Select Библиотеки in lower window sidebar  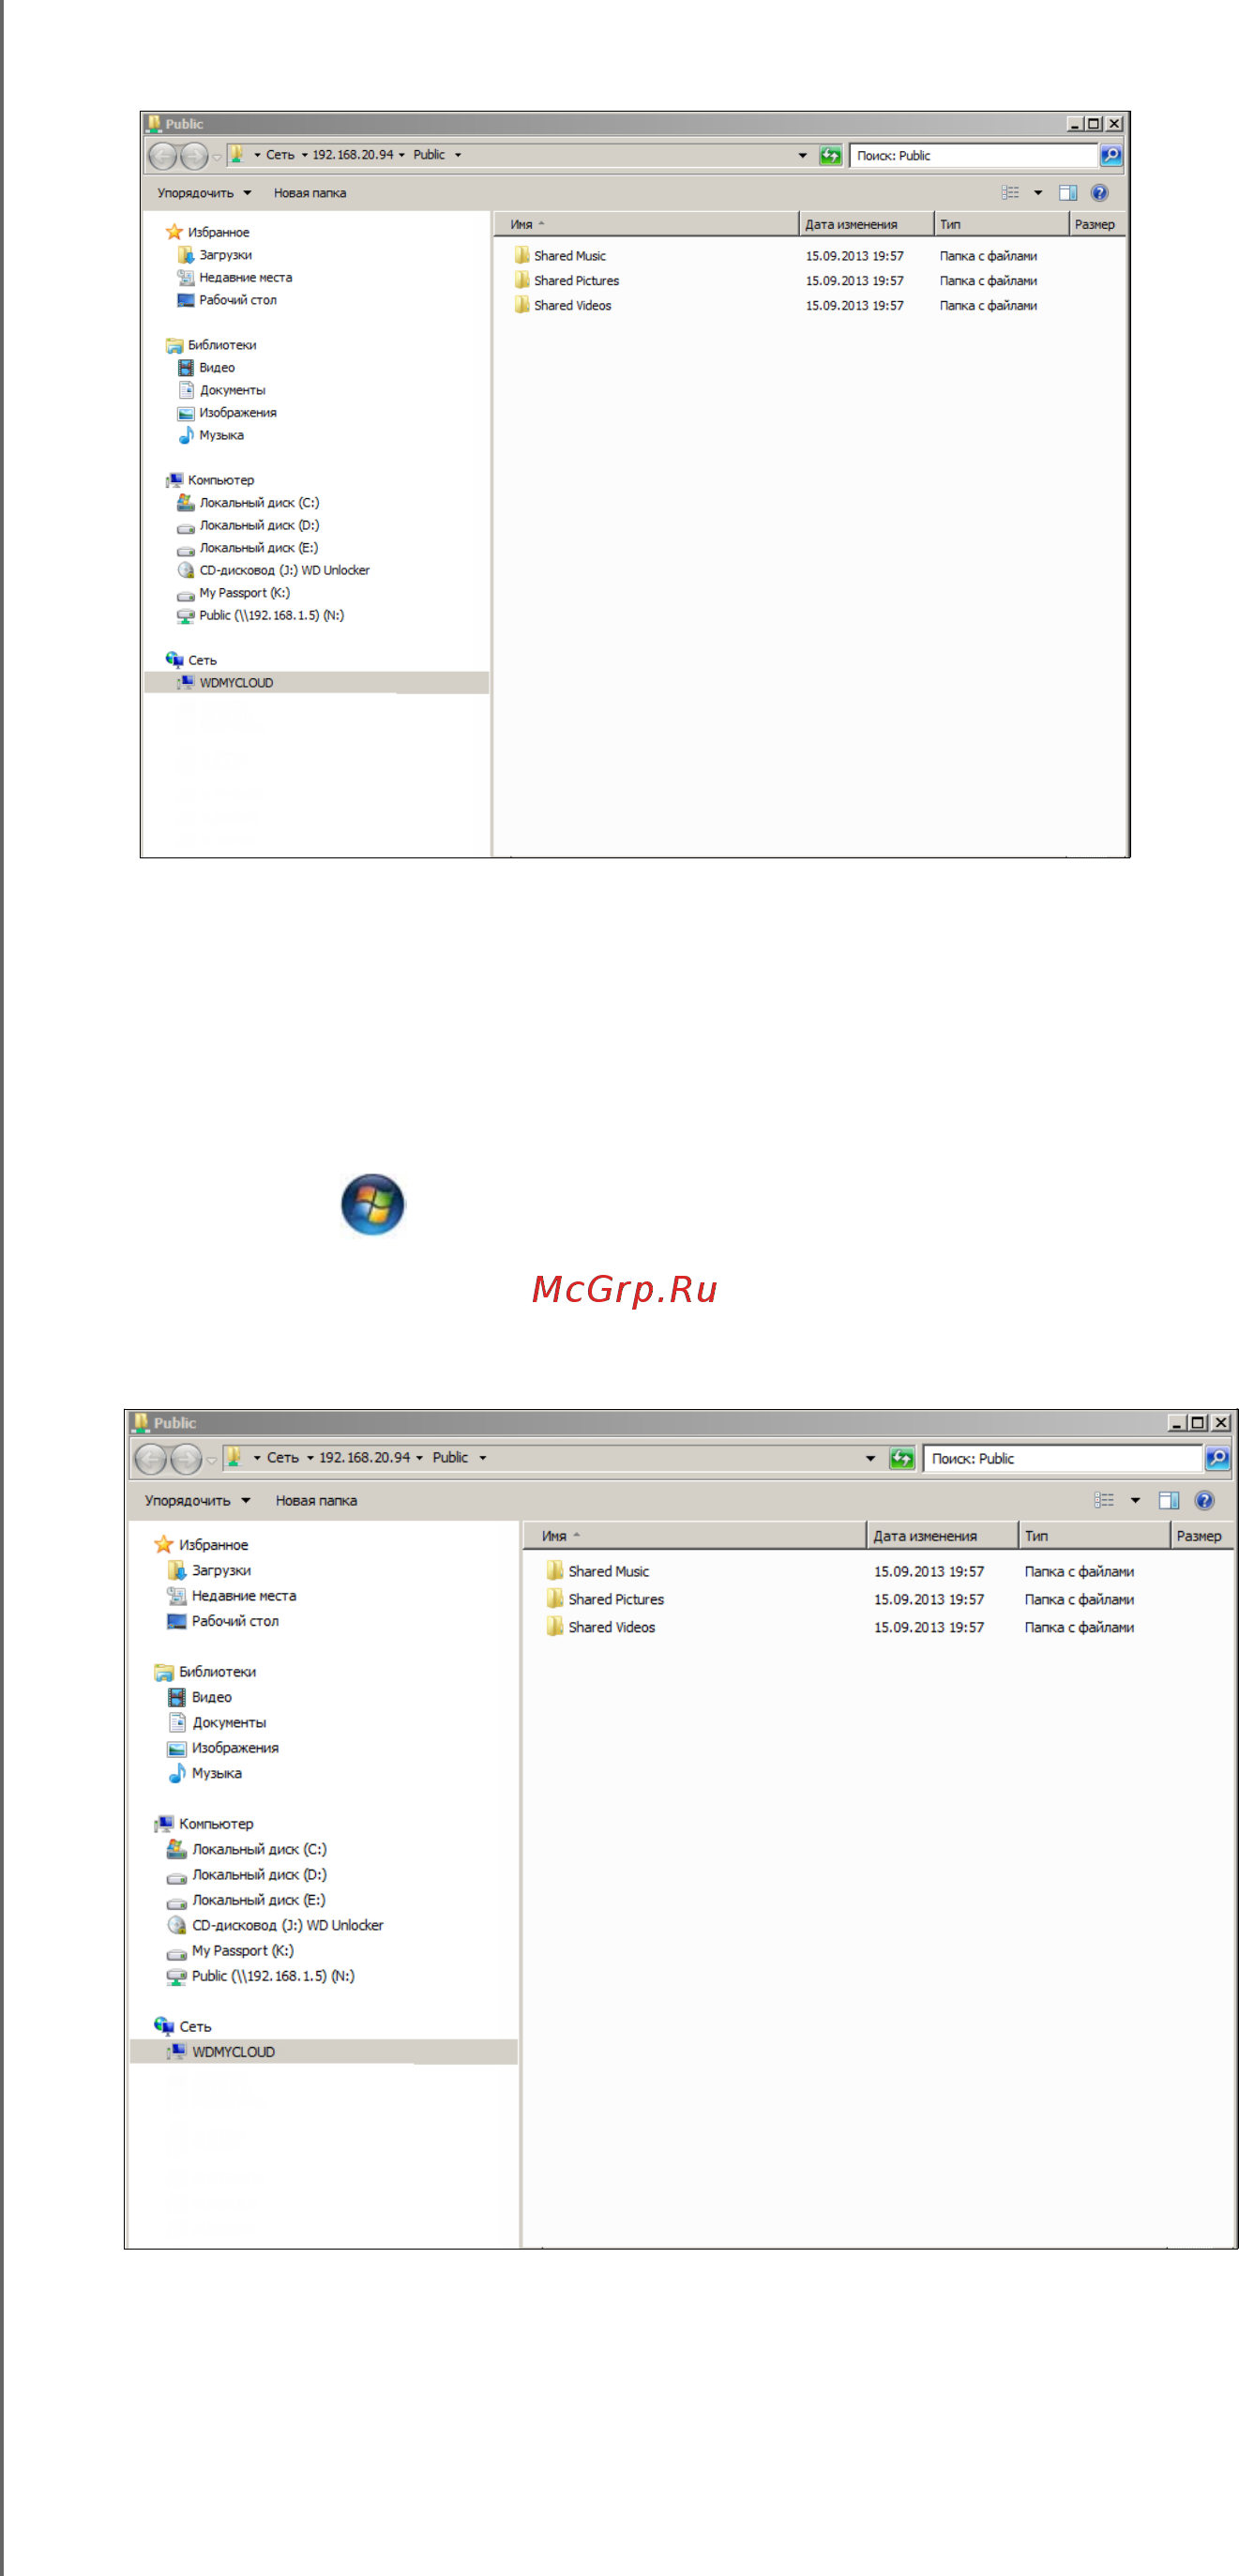coord(206,1672)
